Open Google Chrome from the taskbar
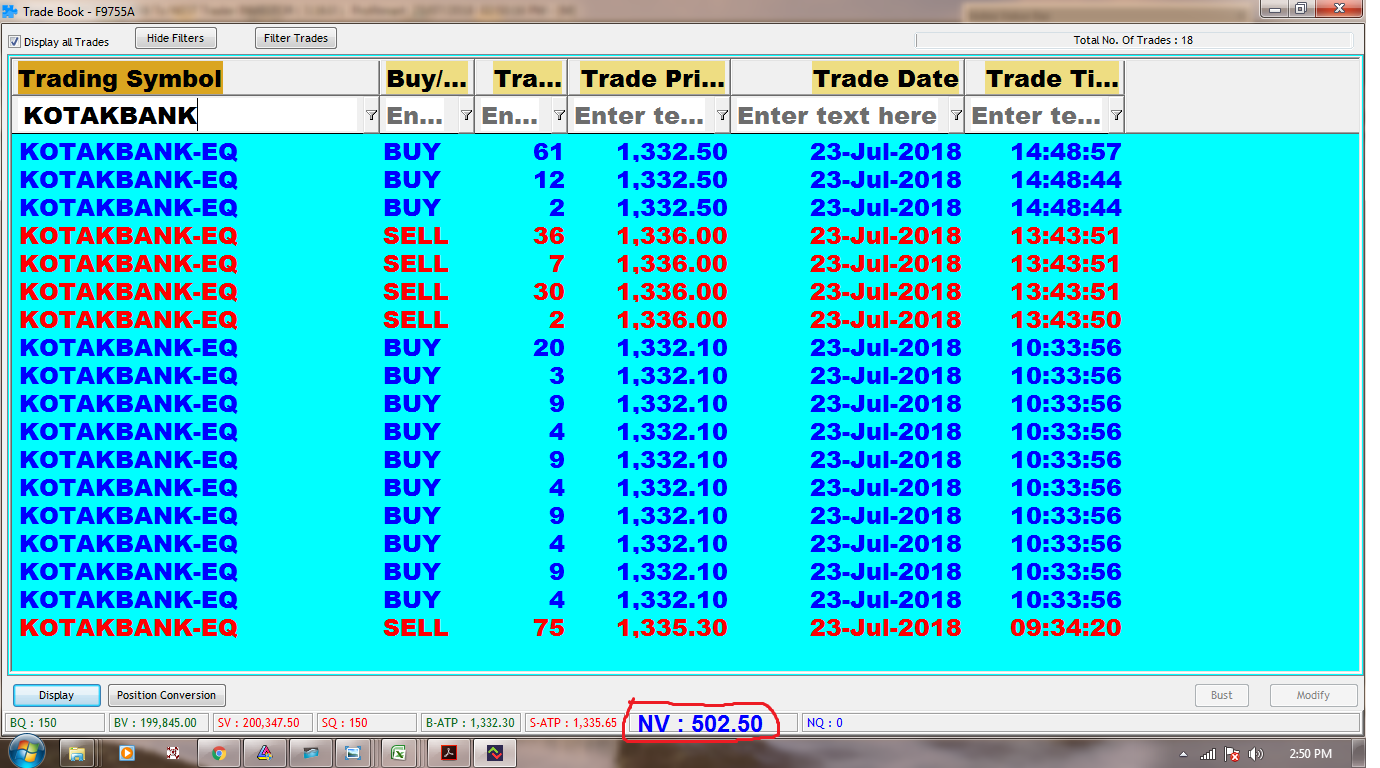The height and width of the screenshot is (768, 1380). [x=219, y=753]
